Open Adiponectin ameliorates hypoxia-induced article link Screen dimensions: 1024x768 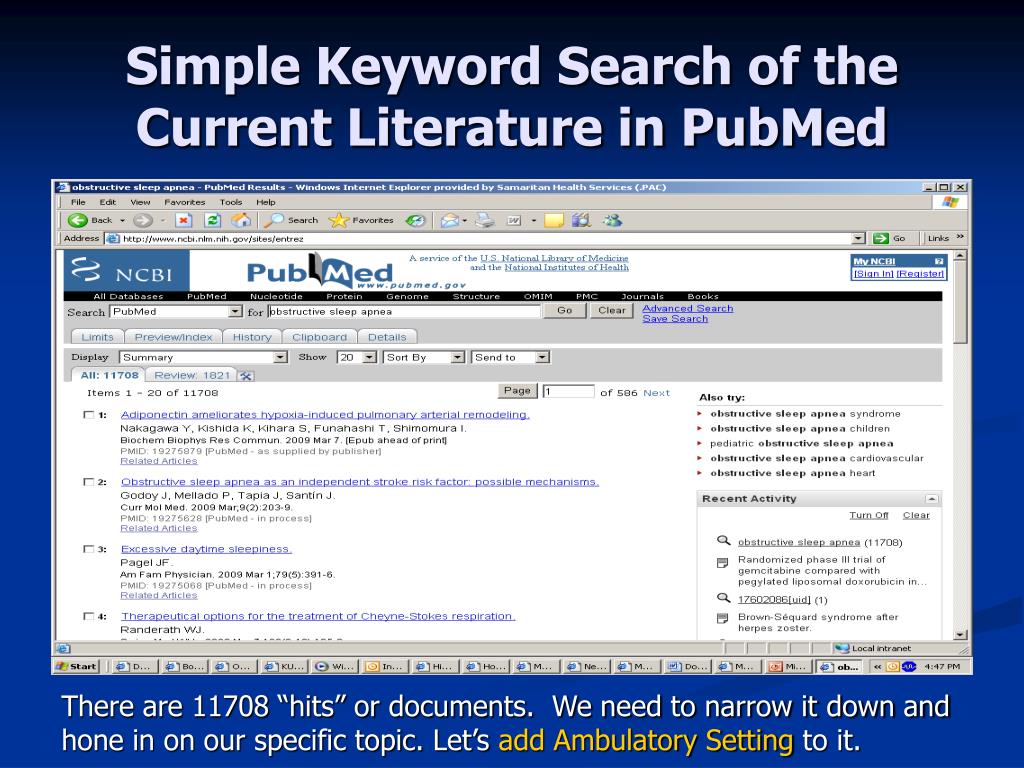325,415
